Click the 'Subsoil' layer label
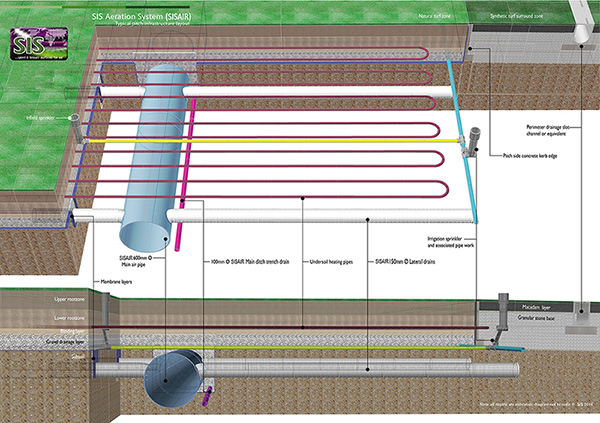This screenshot has width=600, height=423. pos(77,356)
